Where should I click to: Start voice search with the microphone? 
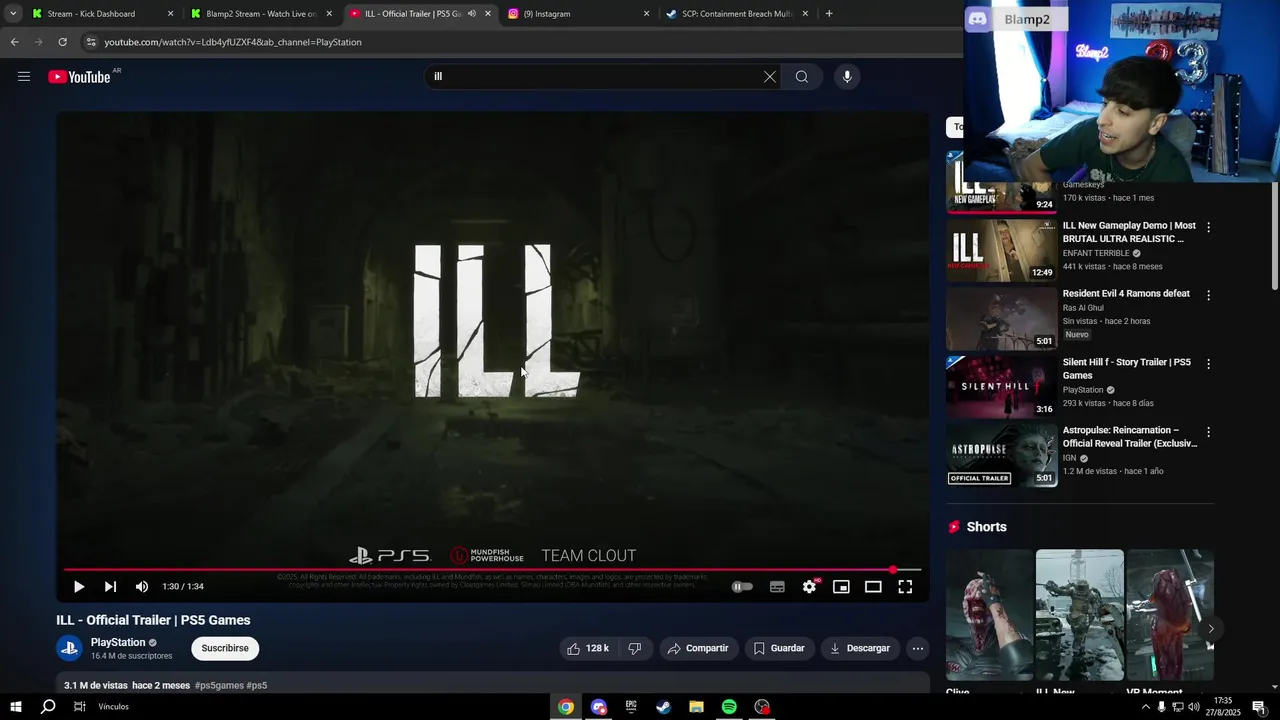pyautogui.click(x=847, y=77)
